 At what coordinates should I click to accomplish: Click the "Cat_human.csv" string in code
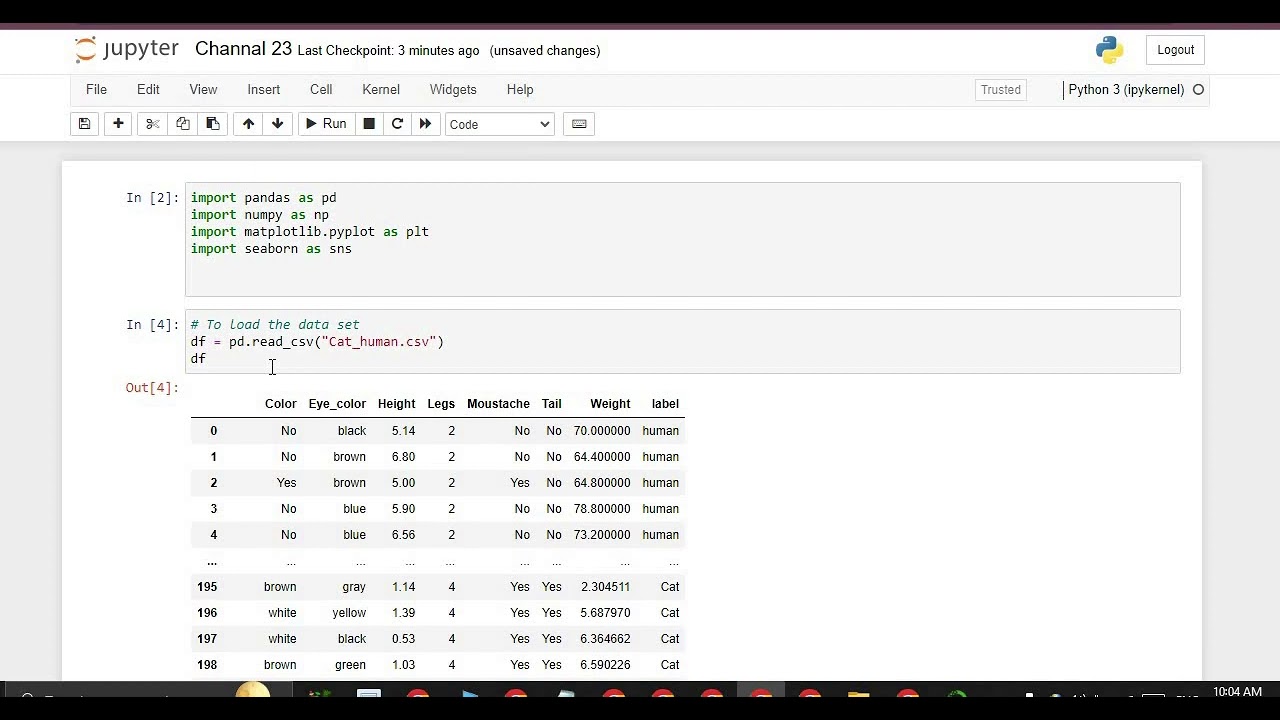pos(379,342)
